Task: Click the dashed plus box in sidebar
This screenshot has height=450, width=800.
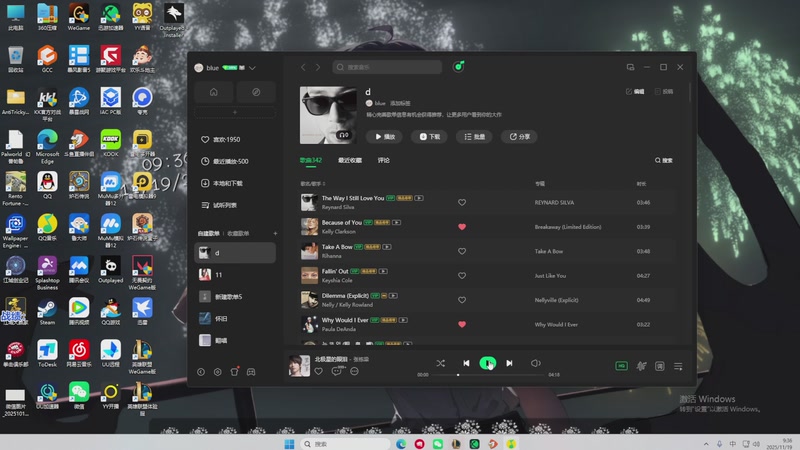Action: click(x=235, y=112)
